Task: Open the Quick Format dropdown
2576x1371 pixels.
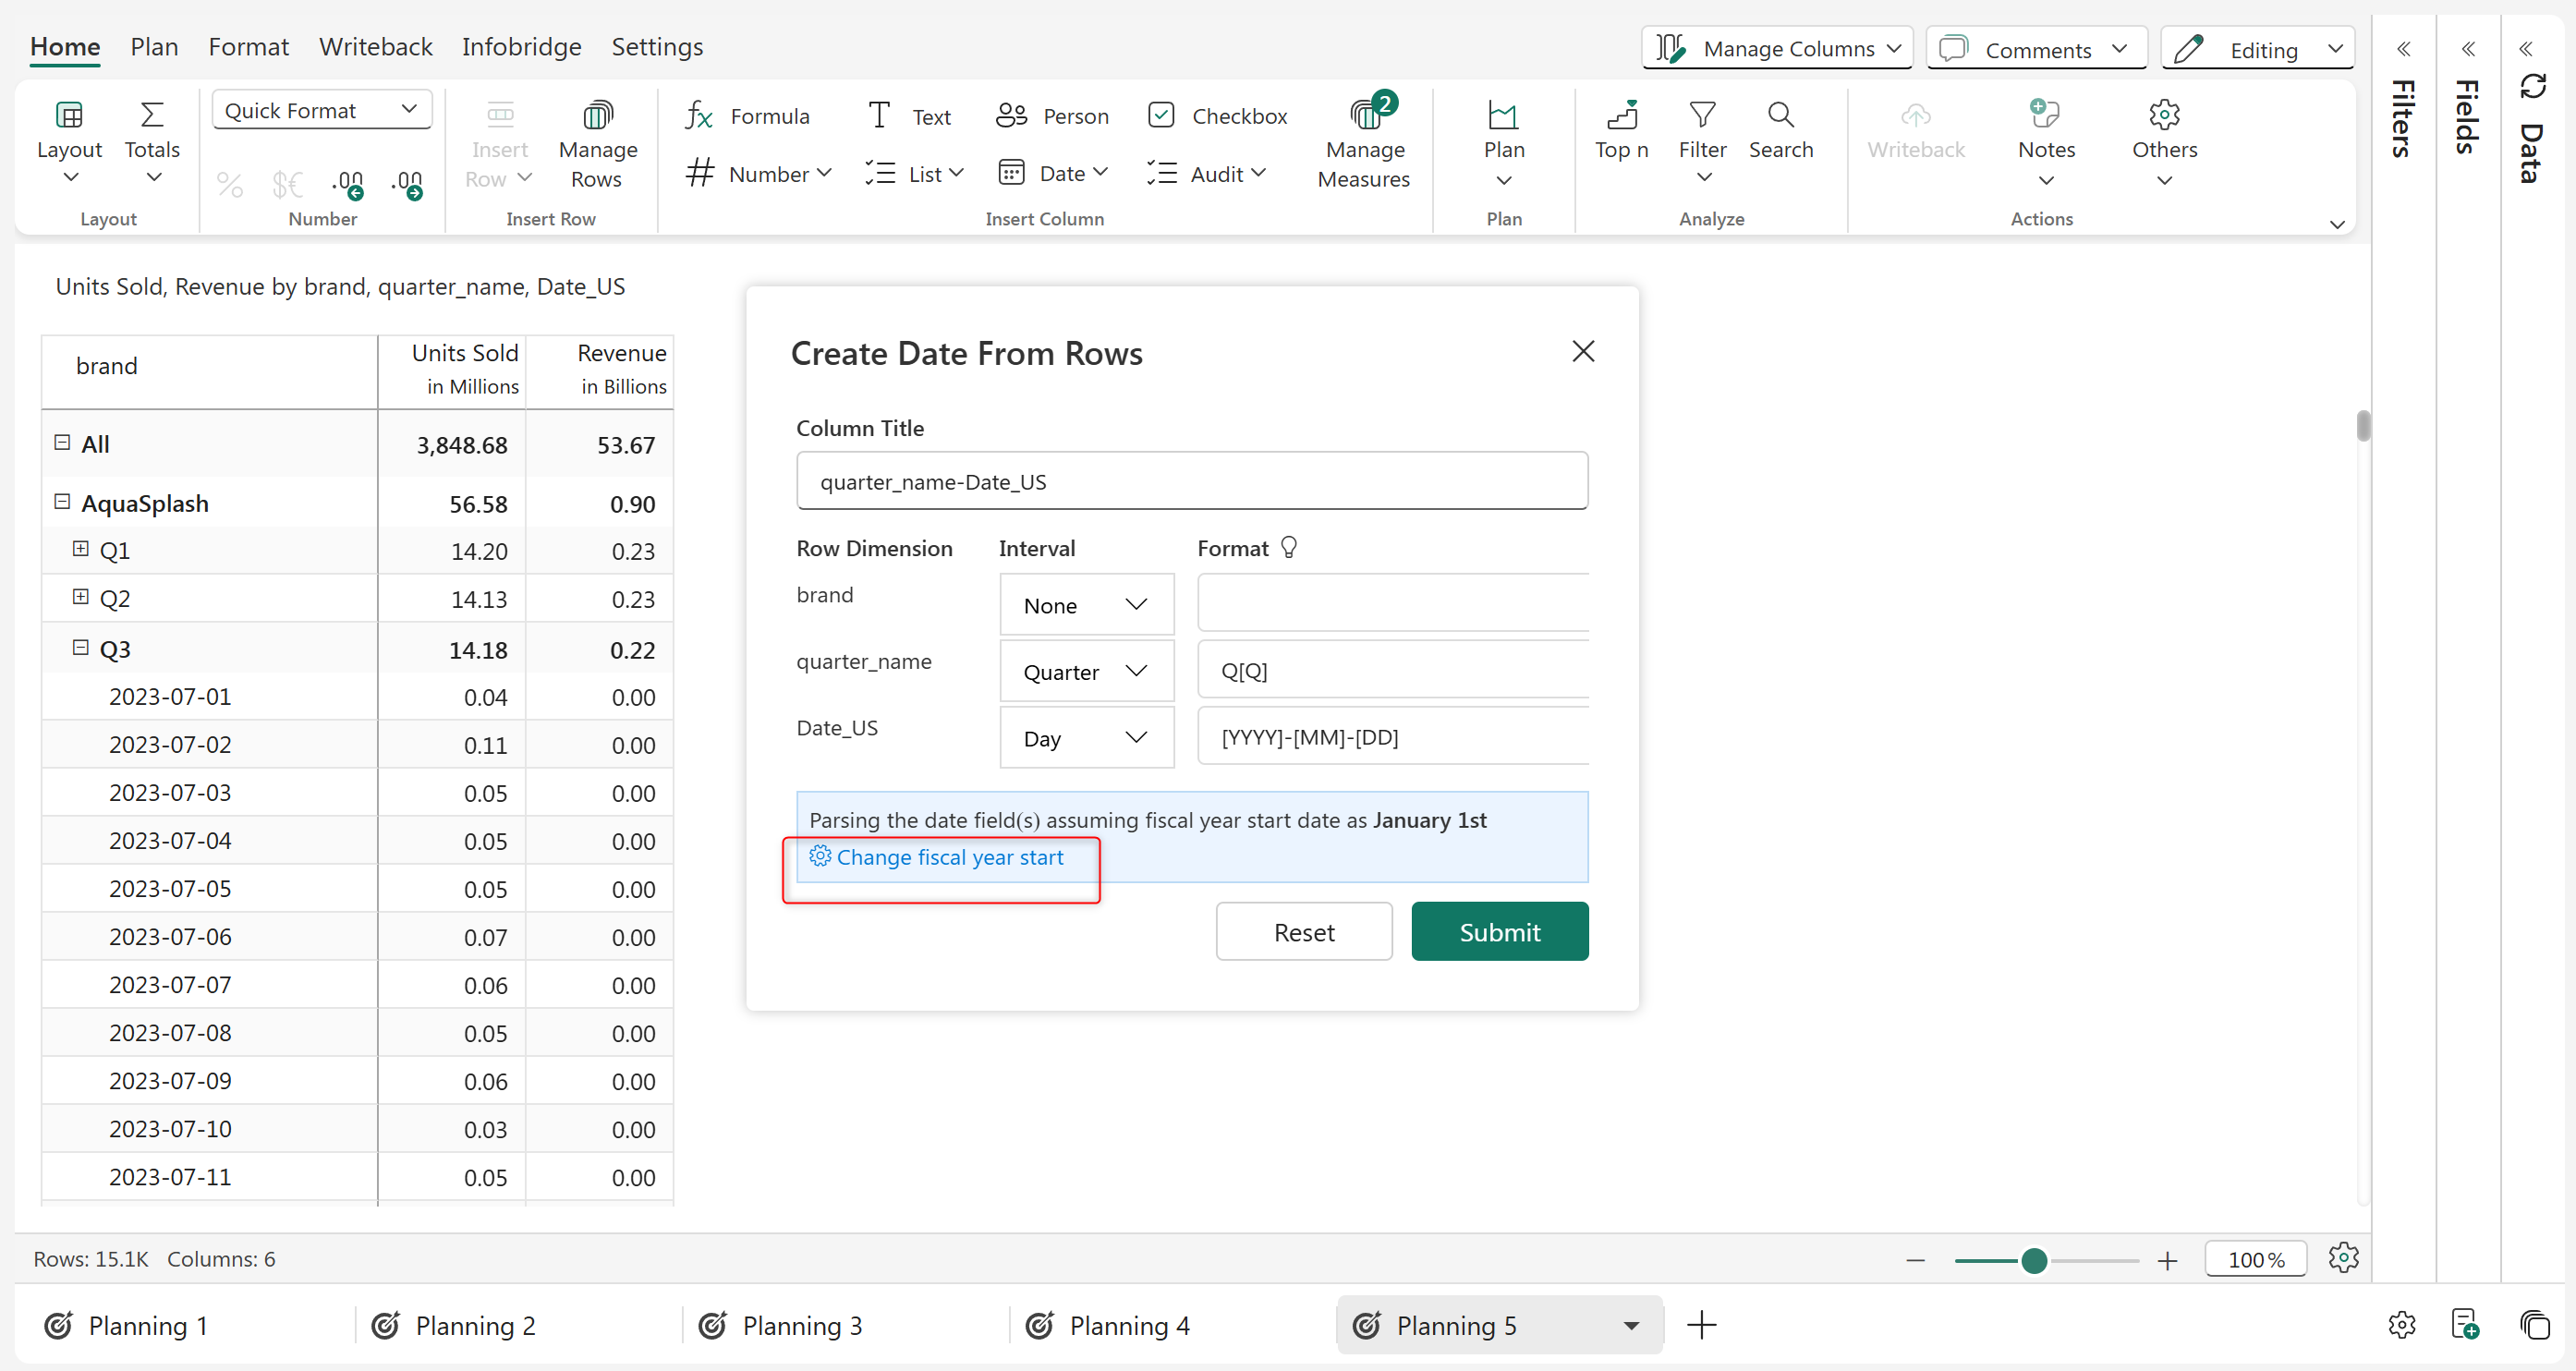Action: (321, 110)
